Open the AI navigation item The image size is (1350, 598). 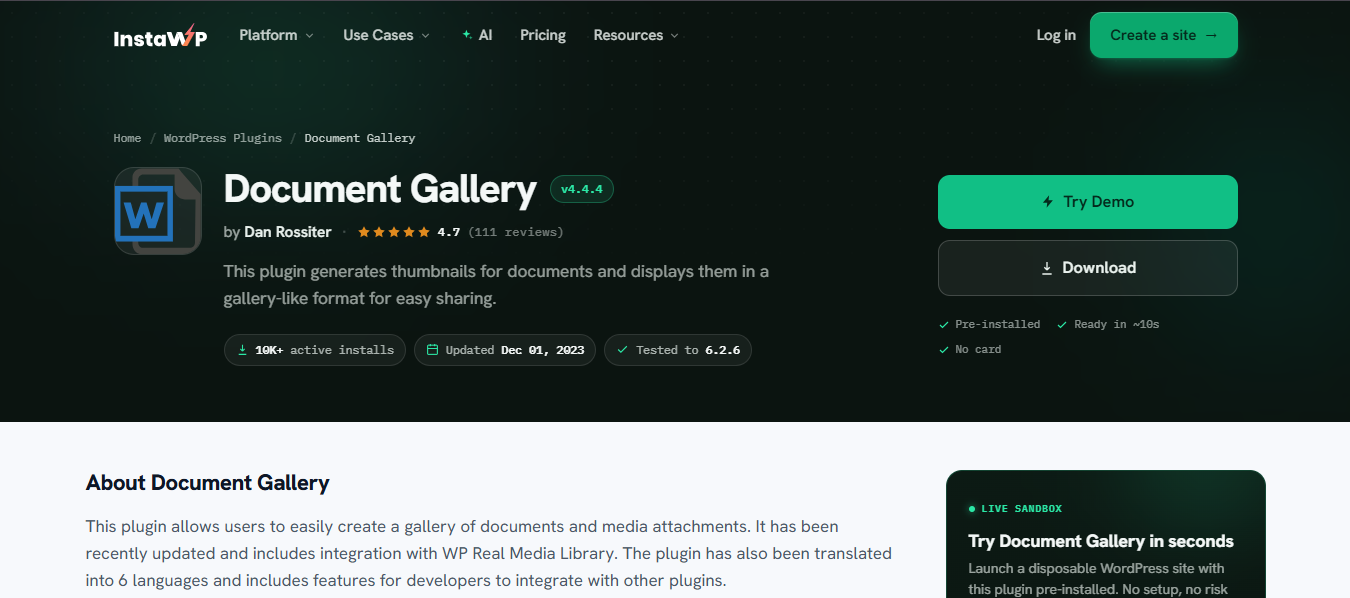[477, 35]
